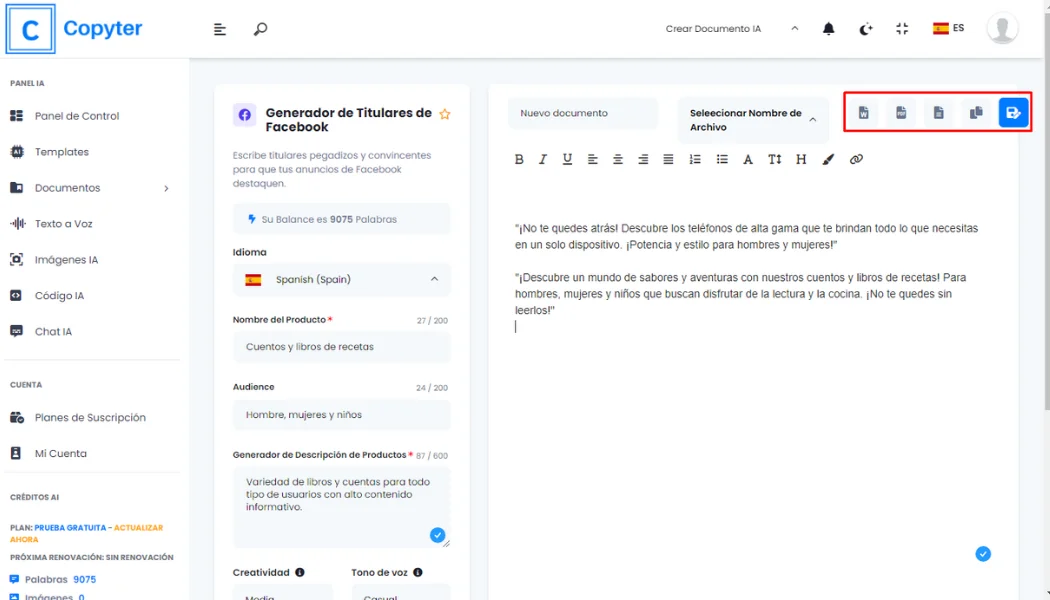Expand Seleccionar Nombre de Archivo dropdown

tap(753, 120)
